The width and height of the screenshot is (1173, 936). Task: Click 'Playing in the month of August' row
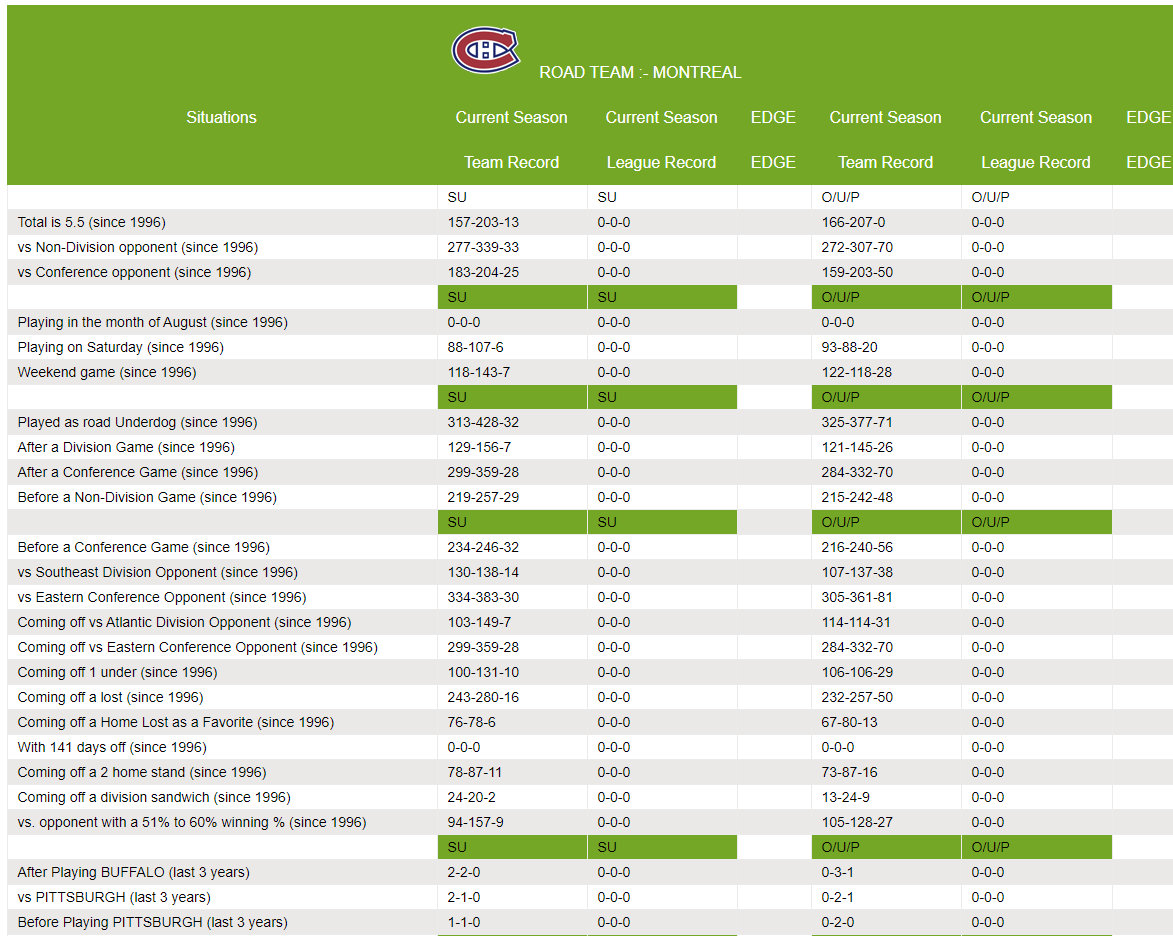pos(589,322)
